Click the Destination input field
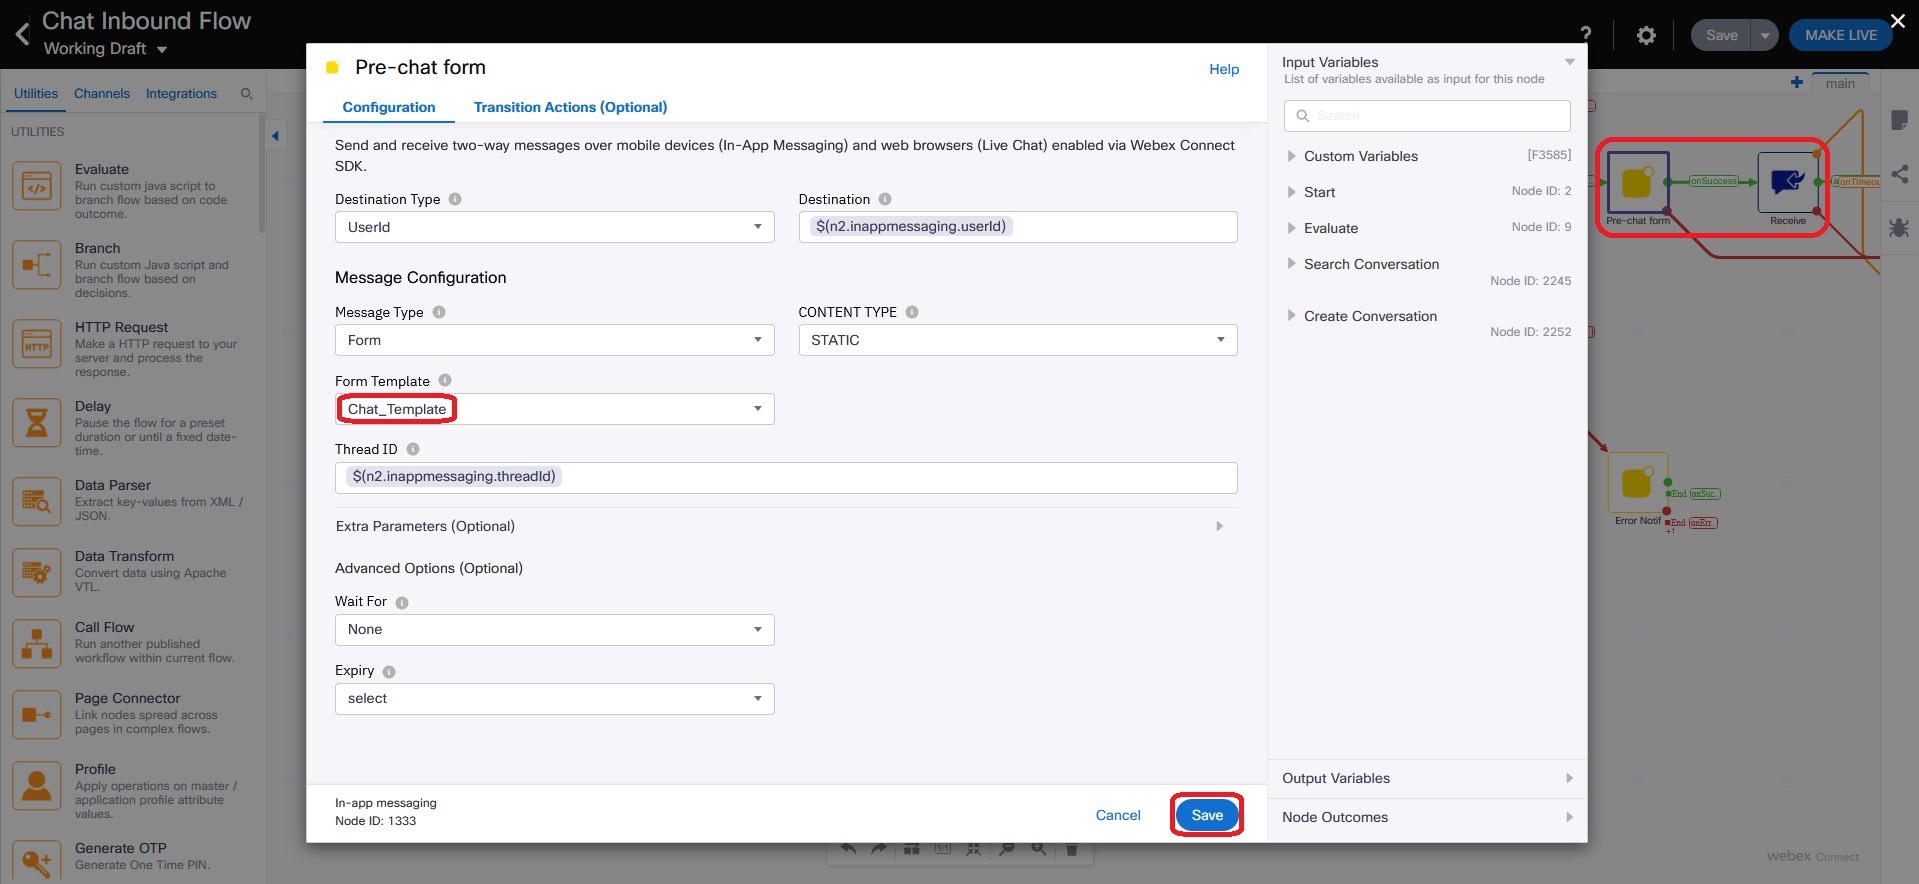The image size is (1919, 884). tap(1018, 227)
